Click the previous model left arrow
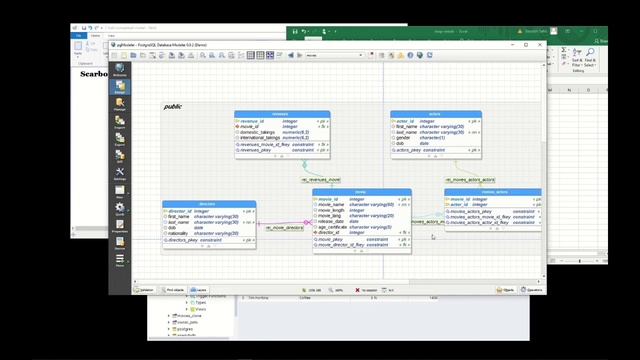The width and height of the screenshot is (640, 360). (x=291, y=55)
